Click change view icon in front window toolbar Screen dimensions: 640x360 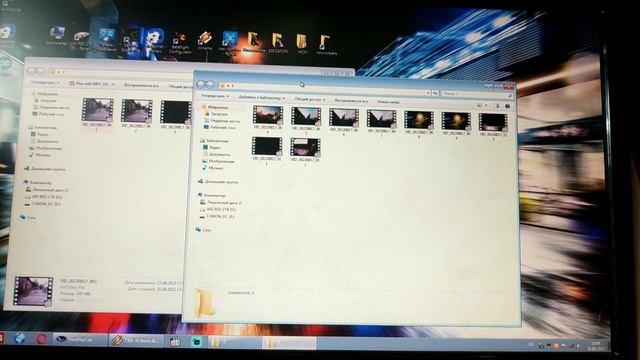click(x=480, y=105)
